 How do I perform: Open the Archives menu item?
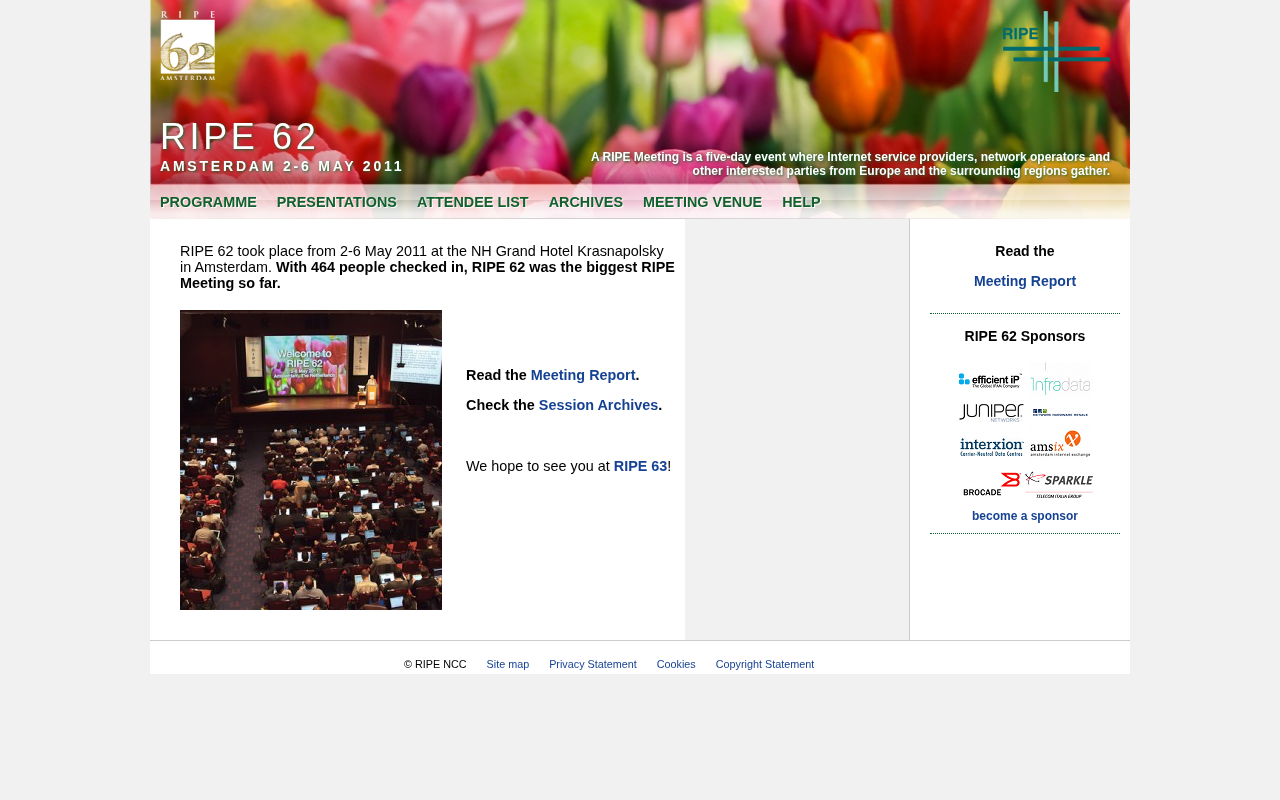pos(586,202)
